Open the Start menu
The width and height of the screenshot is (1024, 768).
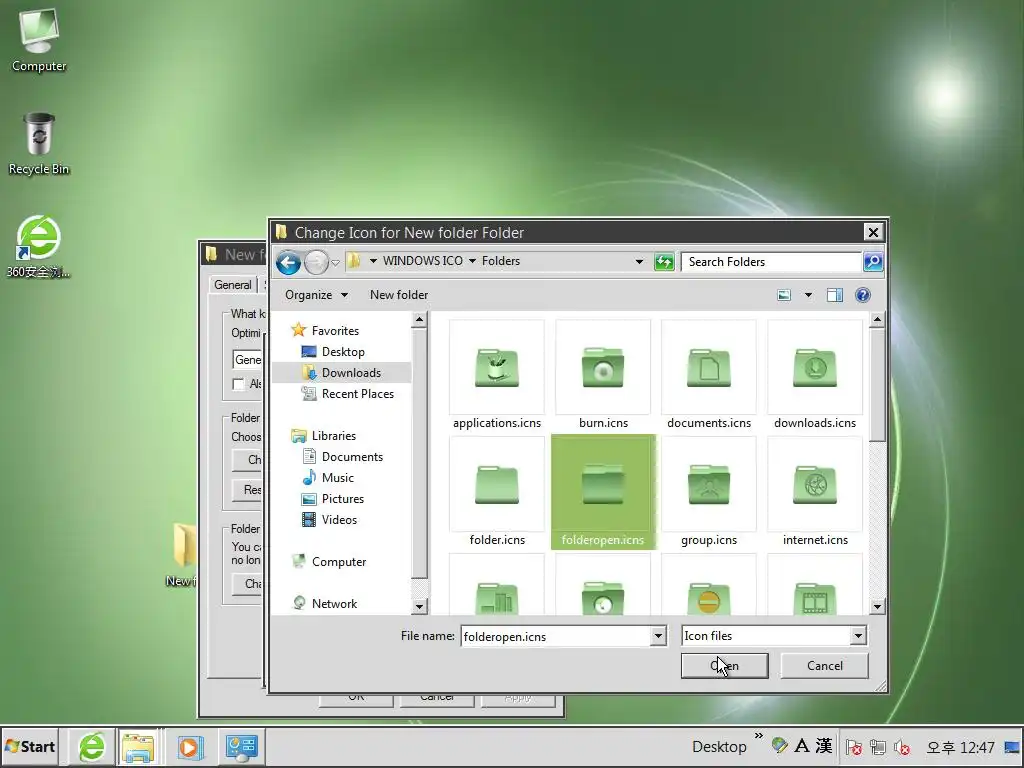(30, 746)
